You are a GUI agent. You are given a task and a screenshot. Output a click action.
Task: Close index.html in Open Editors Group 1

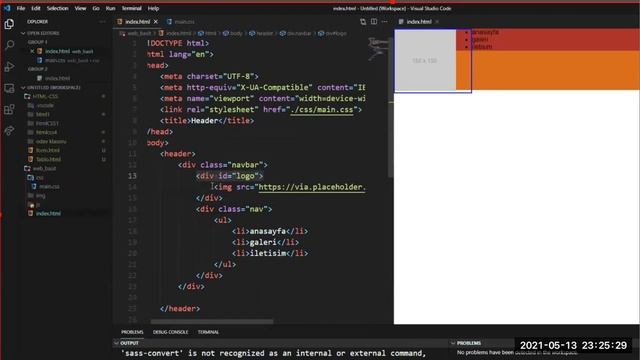[32, 51]
